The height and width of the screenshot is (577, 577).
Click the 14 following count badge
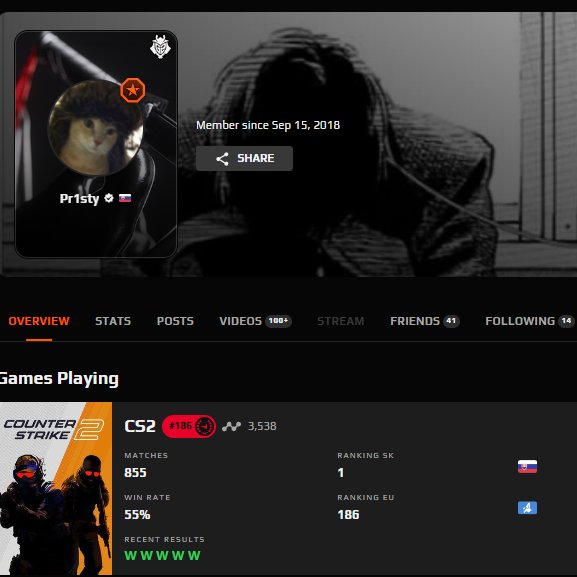point(566,321)
